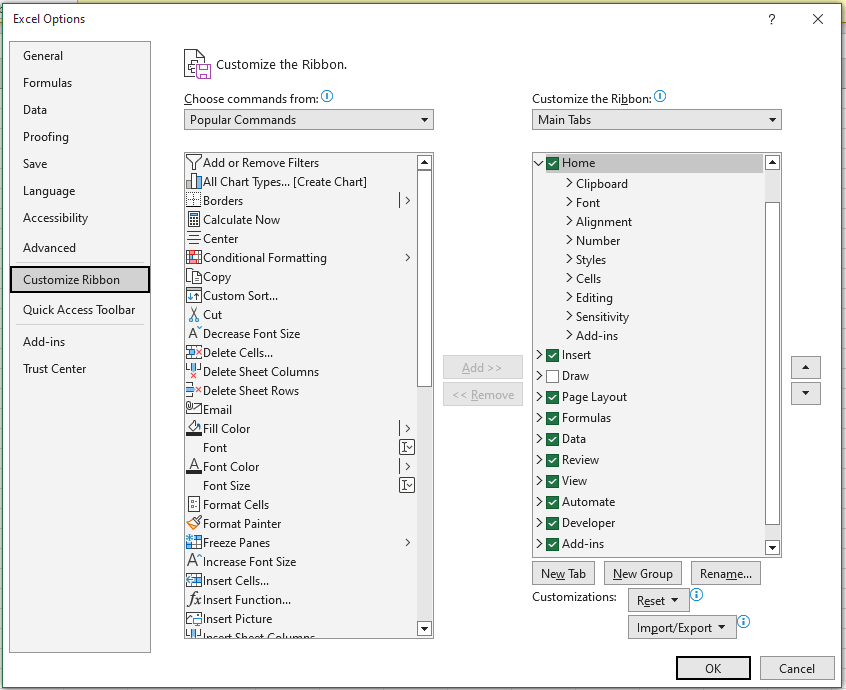
Task: Click the New Tab button
Action: click(563, 573)
